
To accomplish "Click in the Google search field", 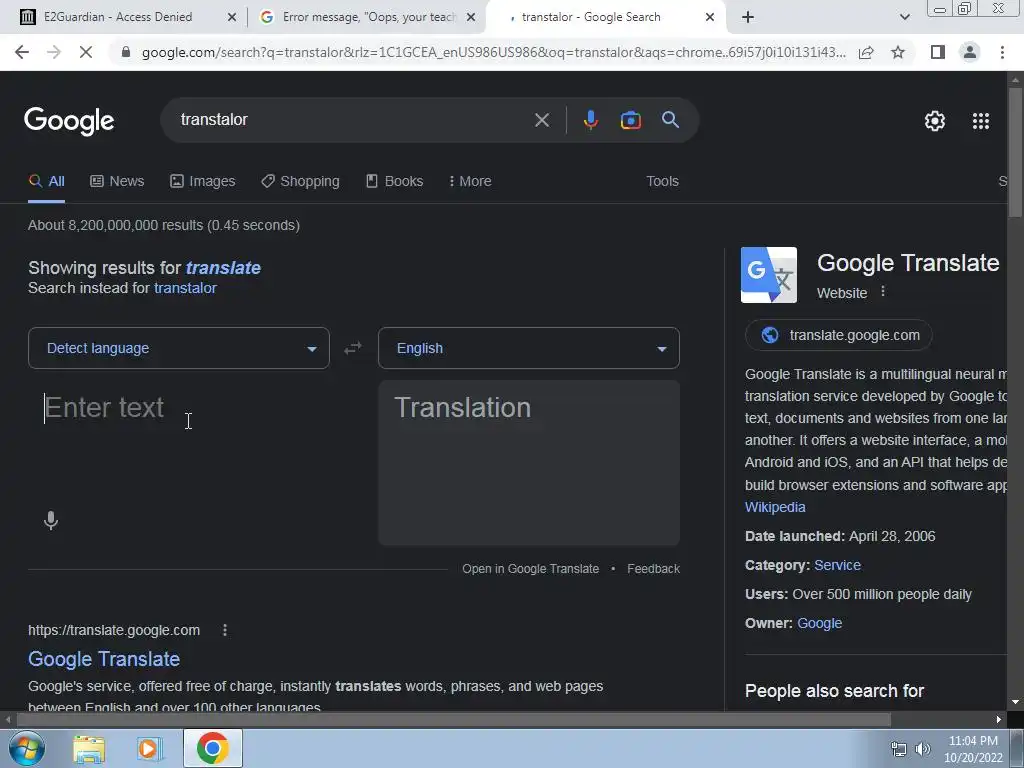I will coord(353,120).
